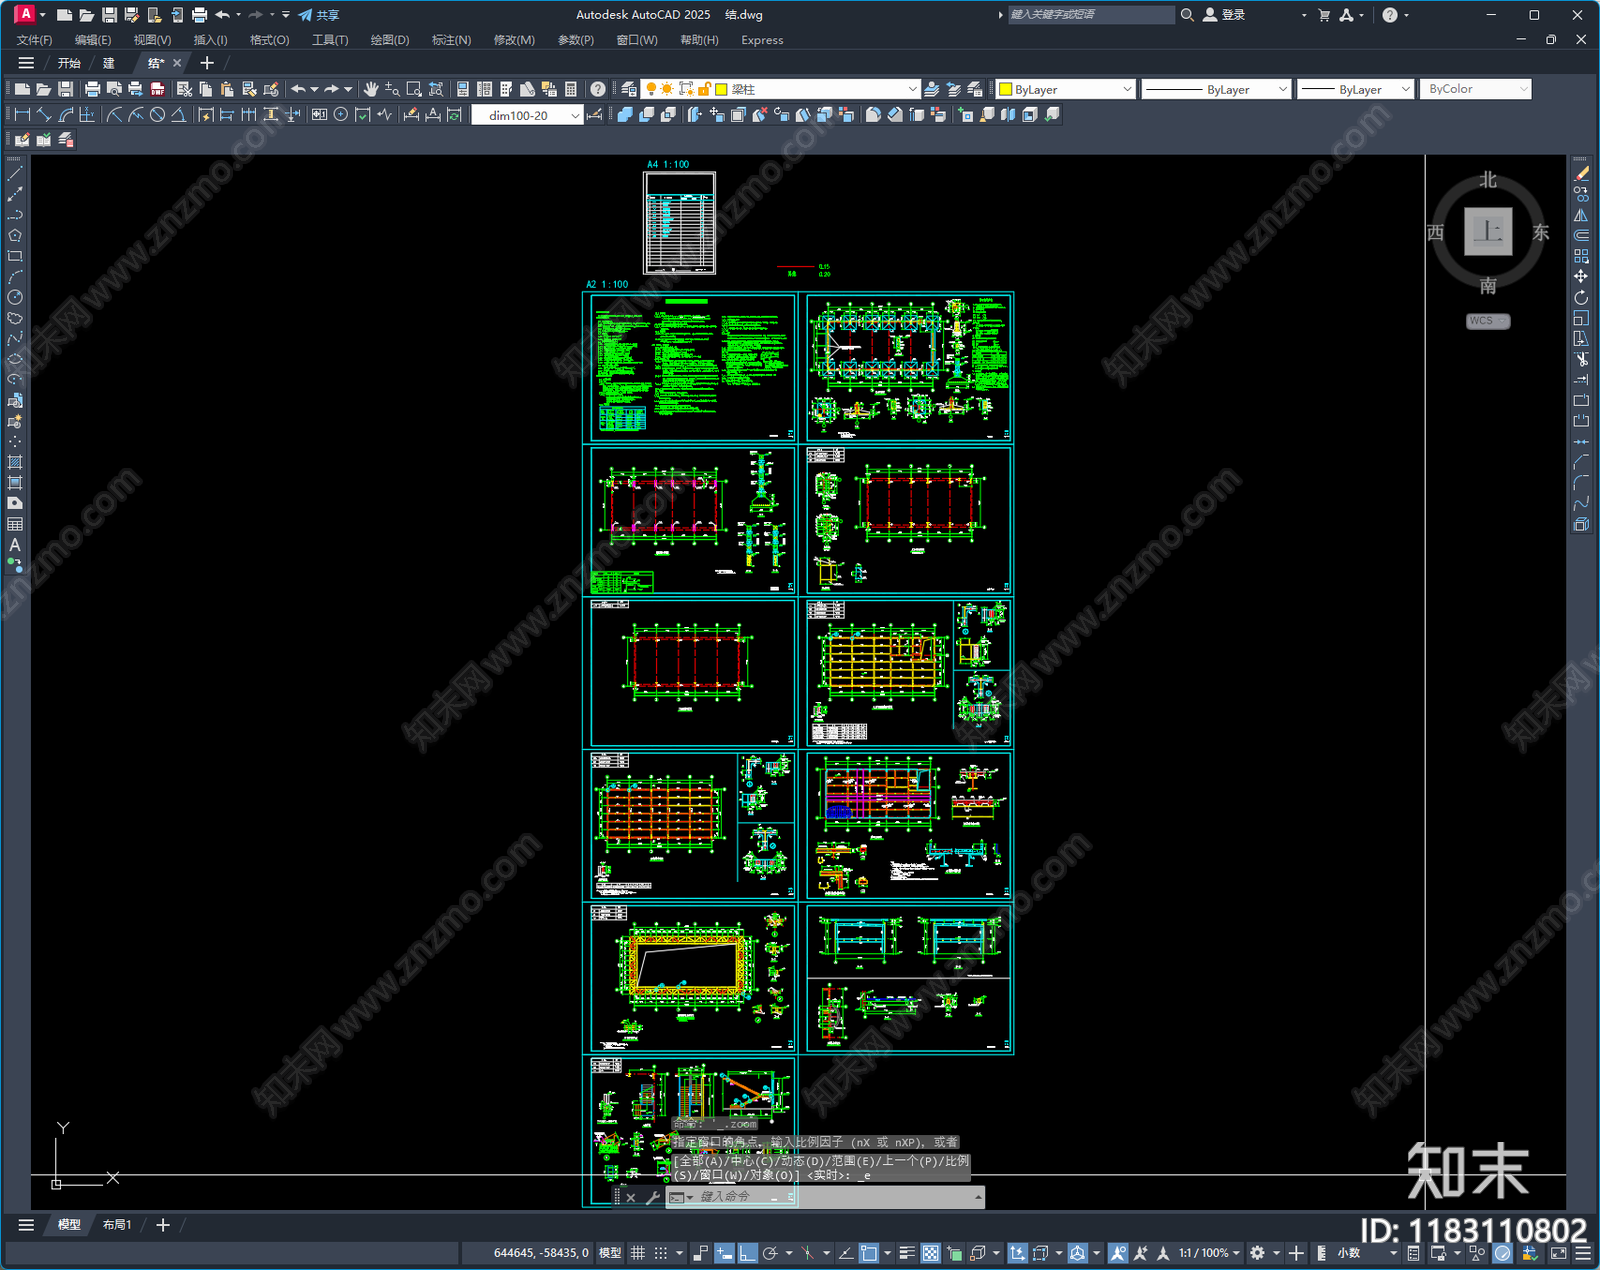This screenshot has height=1270, width=1600.
Task: Open the Layer Properties manager icon
Action: (x=629, y=89)
